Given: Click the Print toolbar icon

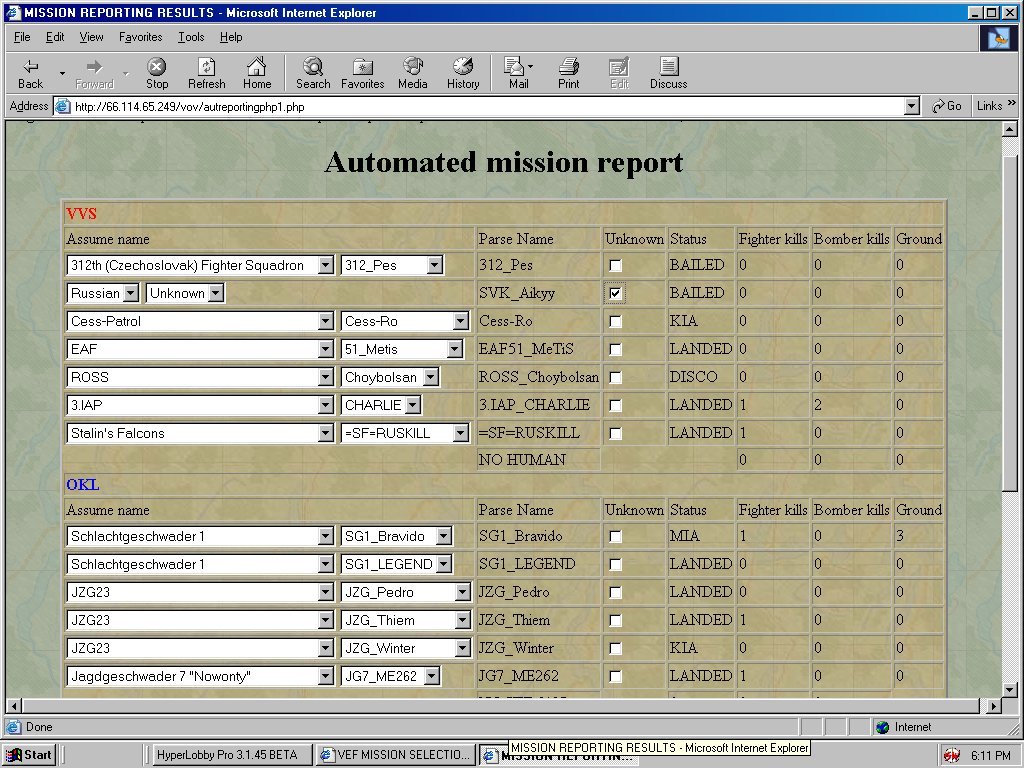Looking at the screenshot, I should [568, 67].
